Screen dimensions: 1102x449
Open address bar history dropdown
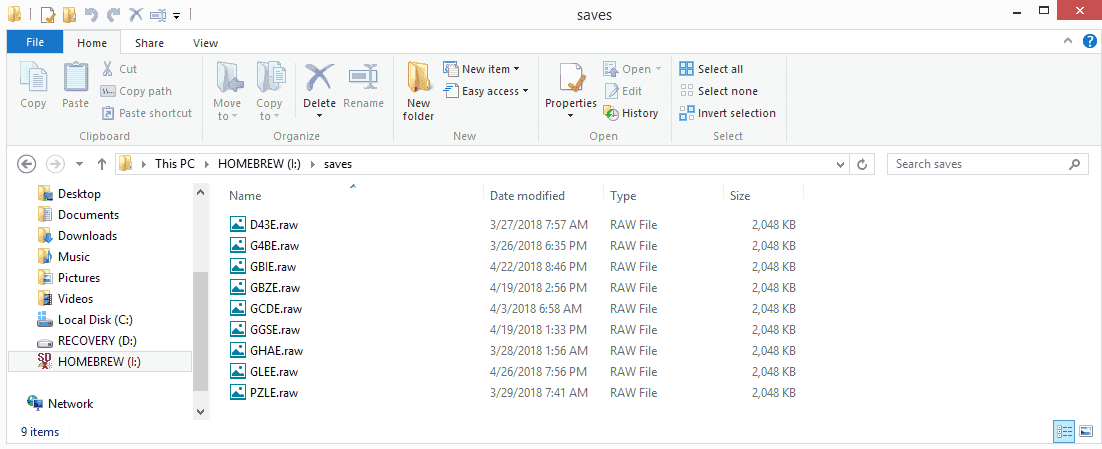(x=840, y=164)
